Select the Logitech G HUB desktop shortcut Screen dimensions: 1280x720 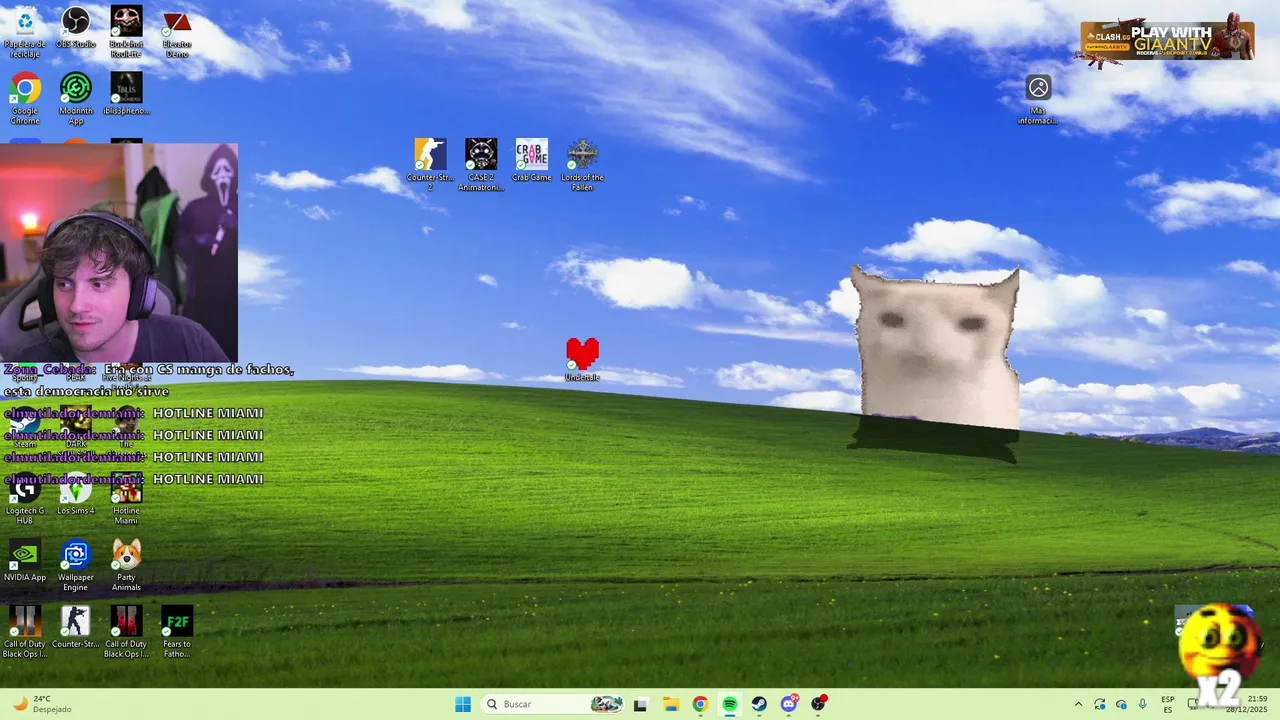point(25,500)
